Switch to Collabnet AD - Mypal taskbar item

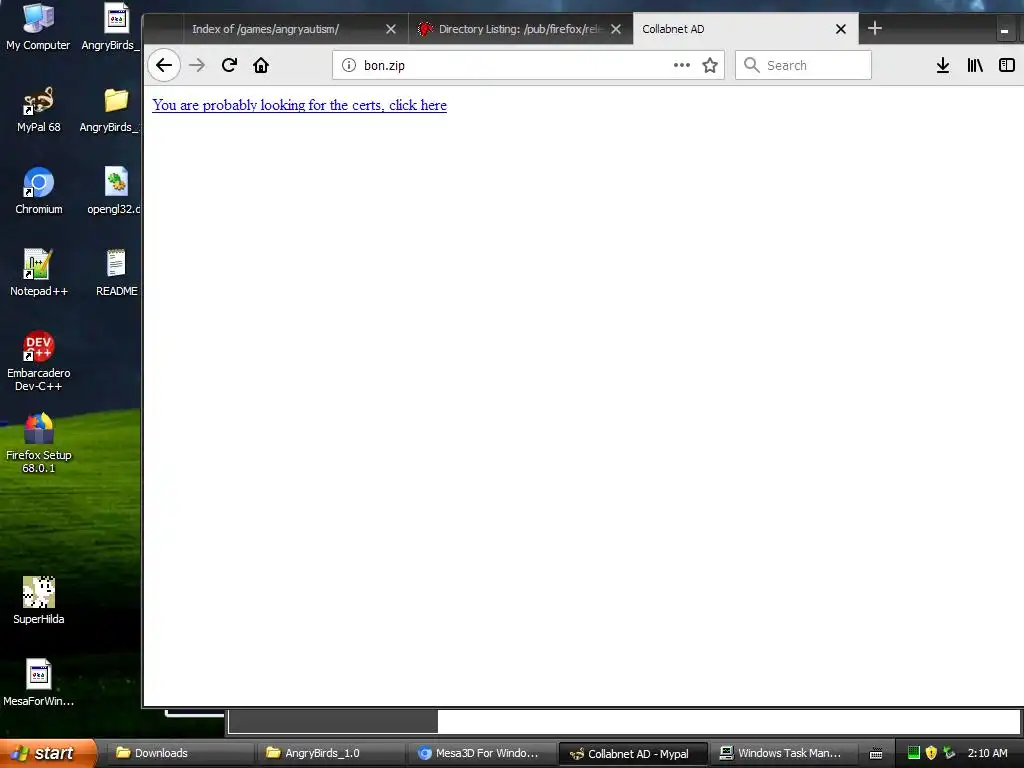point(633,754)
